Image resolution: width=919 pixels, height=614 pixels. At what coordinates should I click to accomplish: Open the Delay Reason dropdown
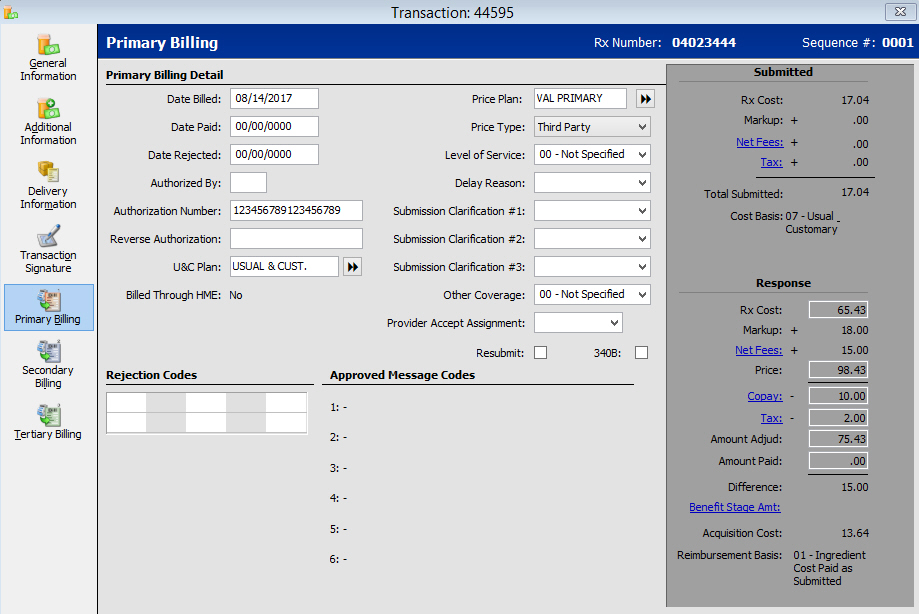pos(640,182)
